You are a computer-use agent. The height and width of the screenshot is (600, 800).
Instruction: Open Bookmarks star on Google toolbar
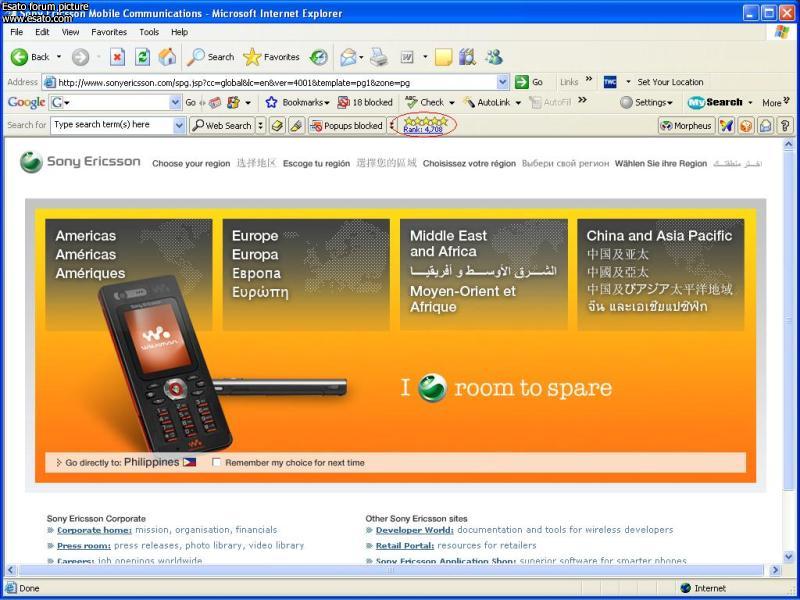point(271,103)
